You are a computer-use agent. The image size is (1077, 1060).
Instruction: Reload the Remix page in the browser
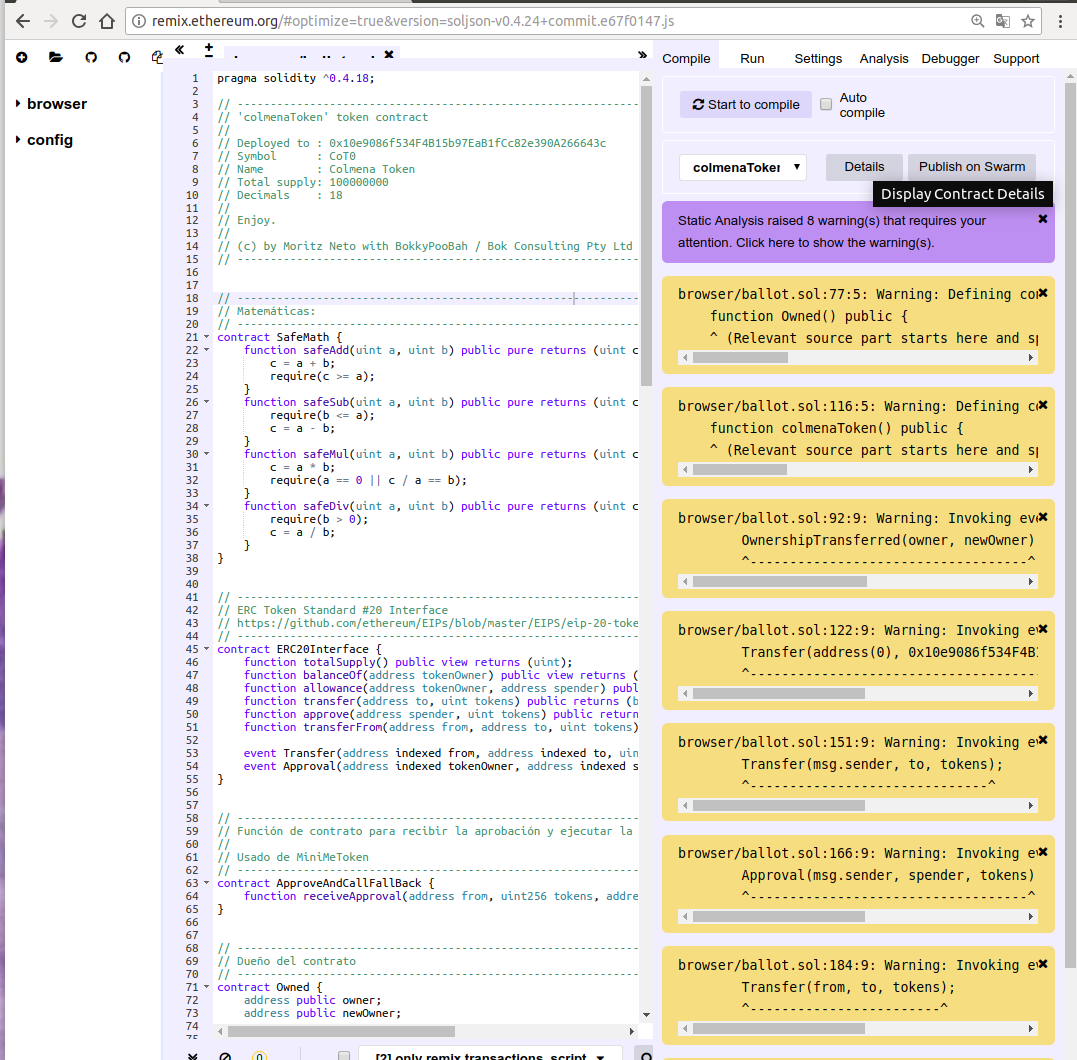point(79,21)
